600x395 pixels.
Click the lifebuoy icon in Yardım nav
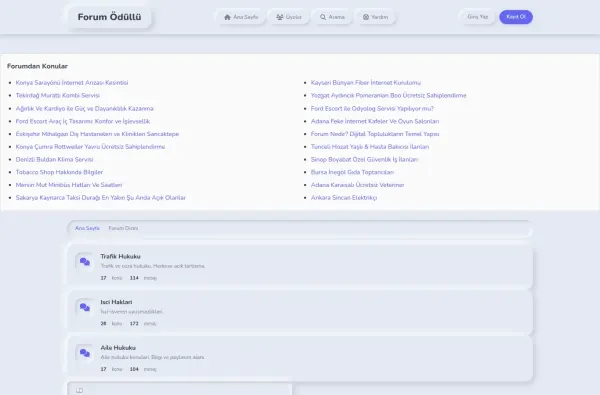366,17
